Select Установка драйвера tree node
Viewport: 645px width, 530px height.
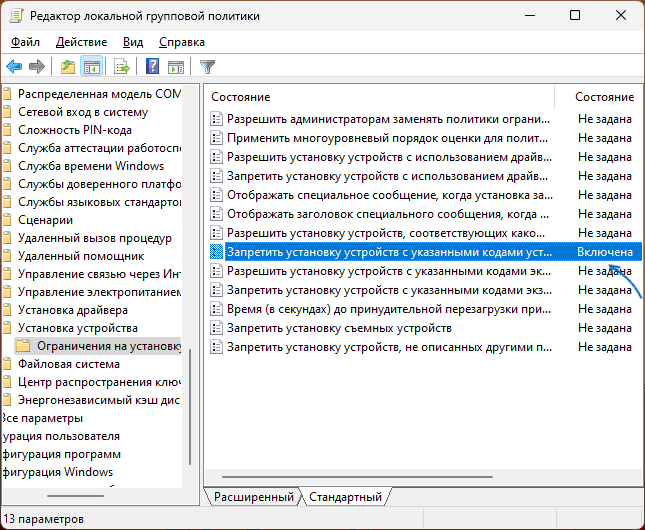click(73, 310)
